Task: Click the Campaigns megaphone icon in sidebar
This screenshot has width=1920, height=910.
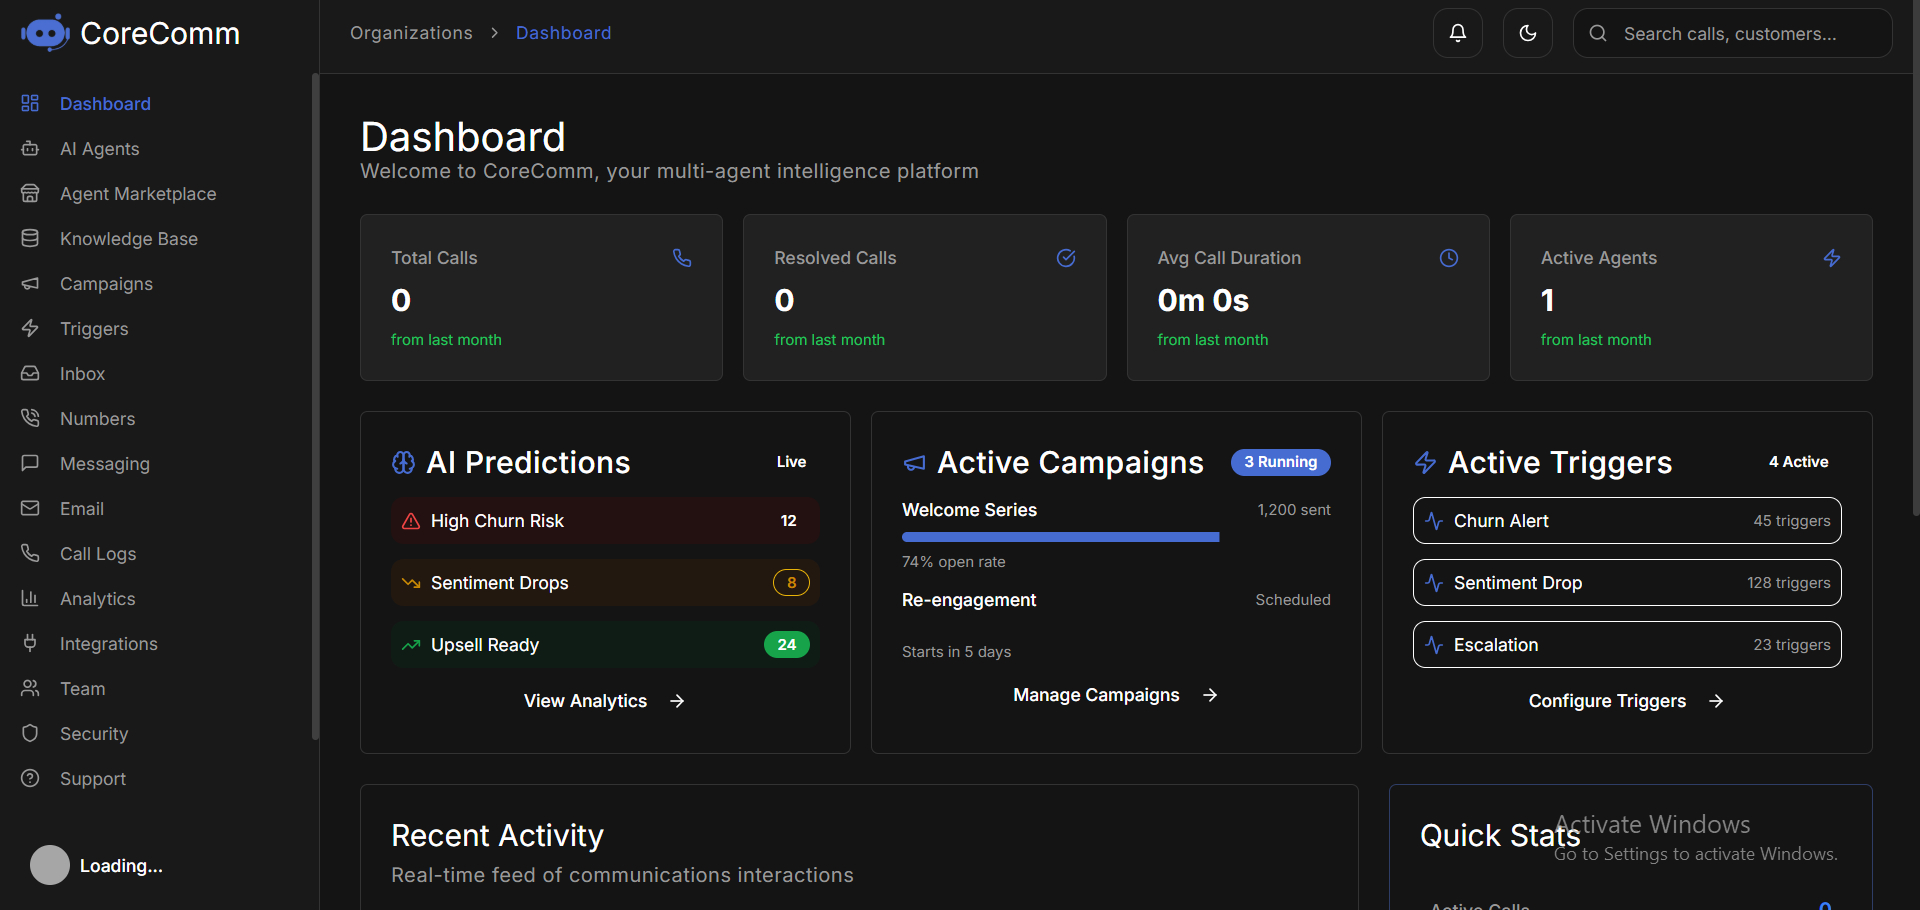Action: (30, 284)
